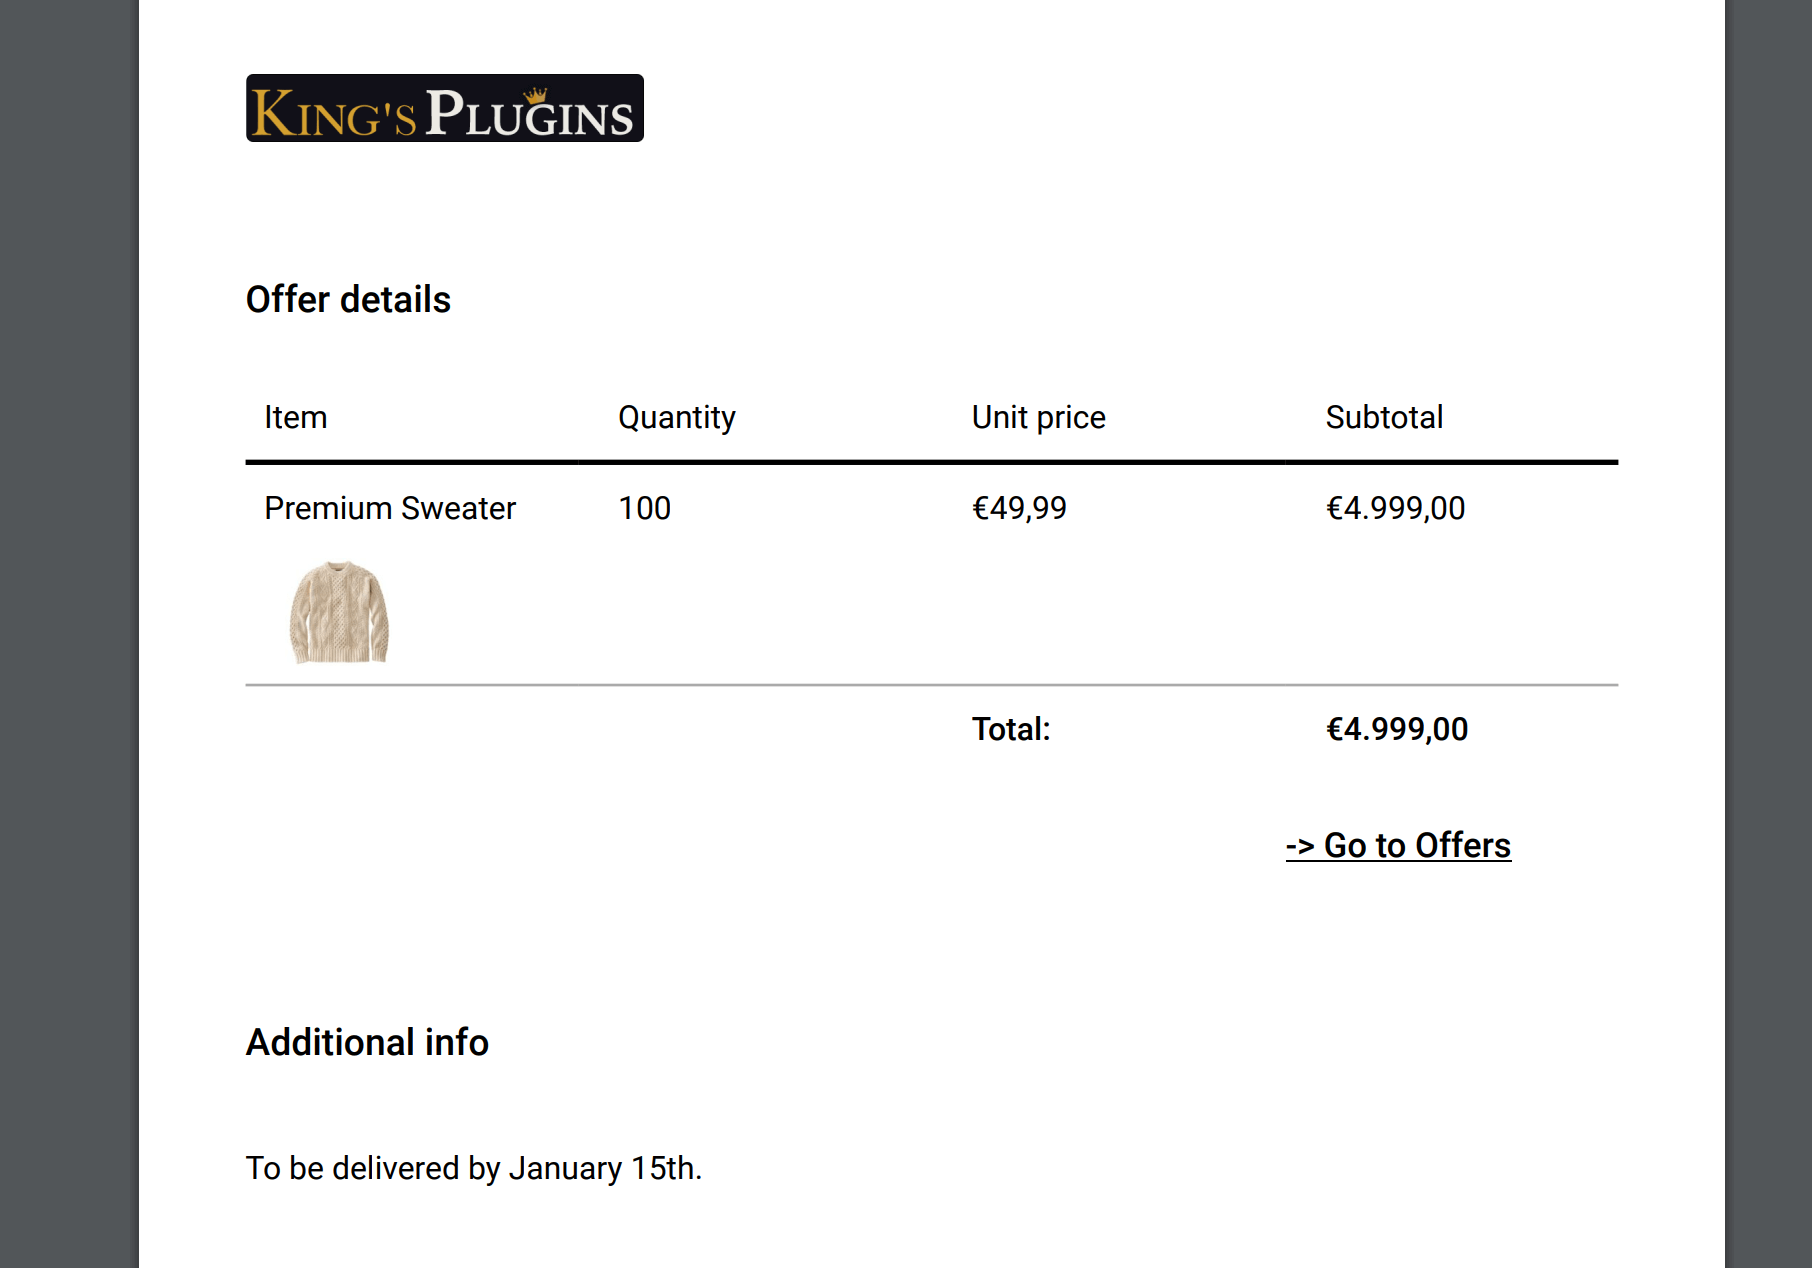
Task: Click the Offer details heading
Action: 348,300
